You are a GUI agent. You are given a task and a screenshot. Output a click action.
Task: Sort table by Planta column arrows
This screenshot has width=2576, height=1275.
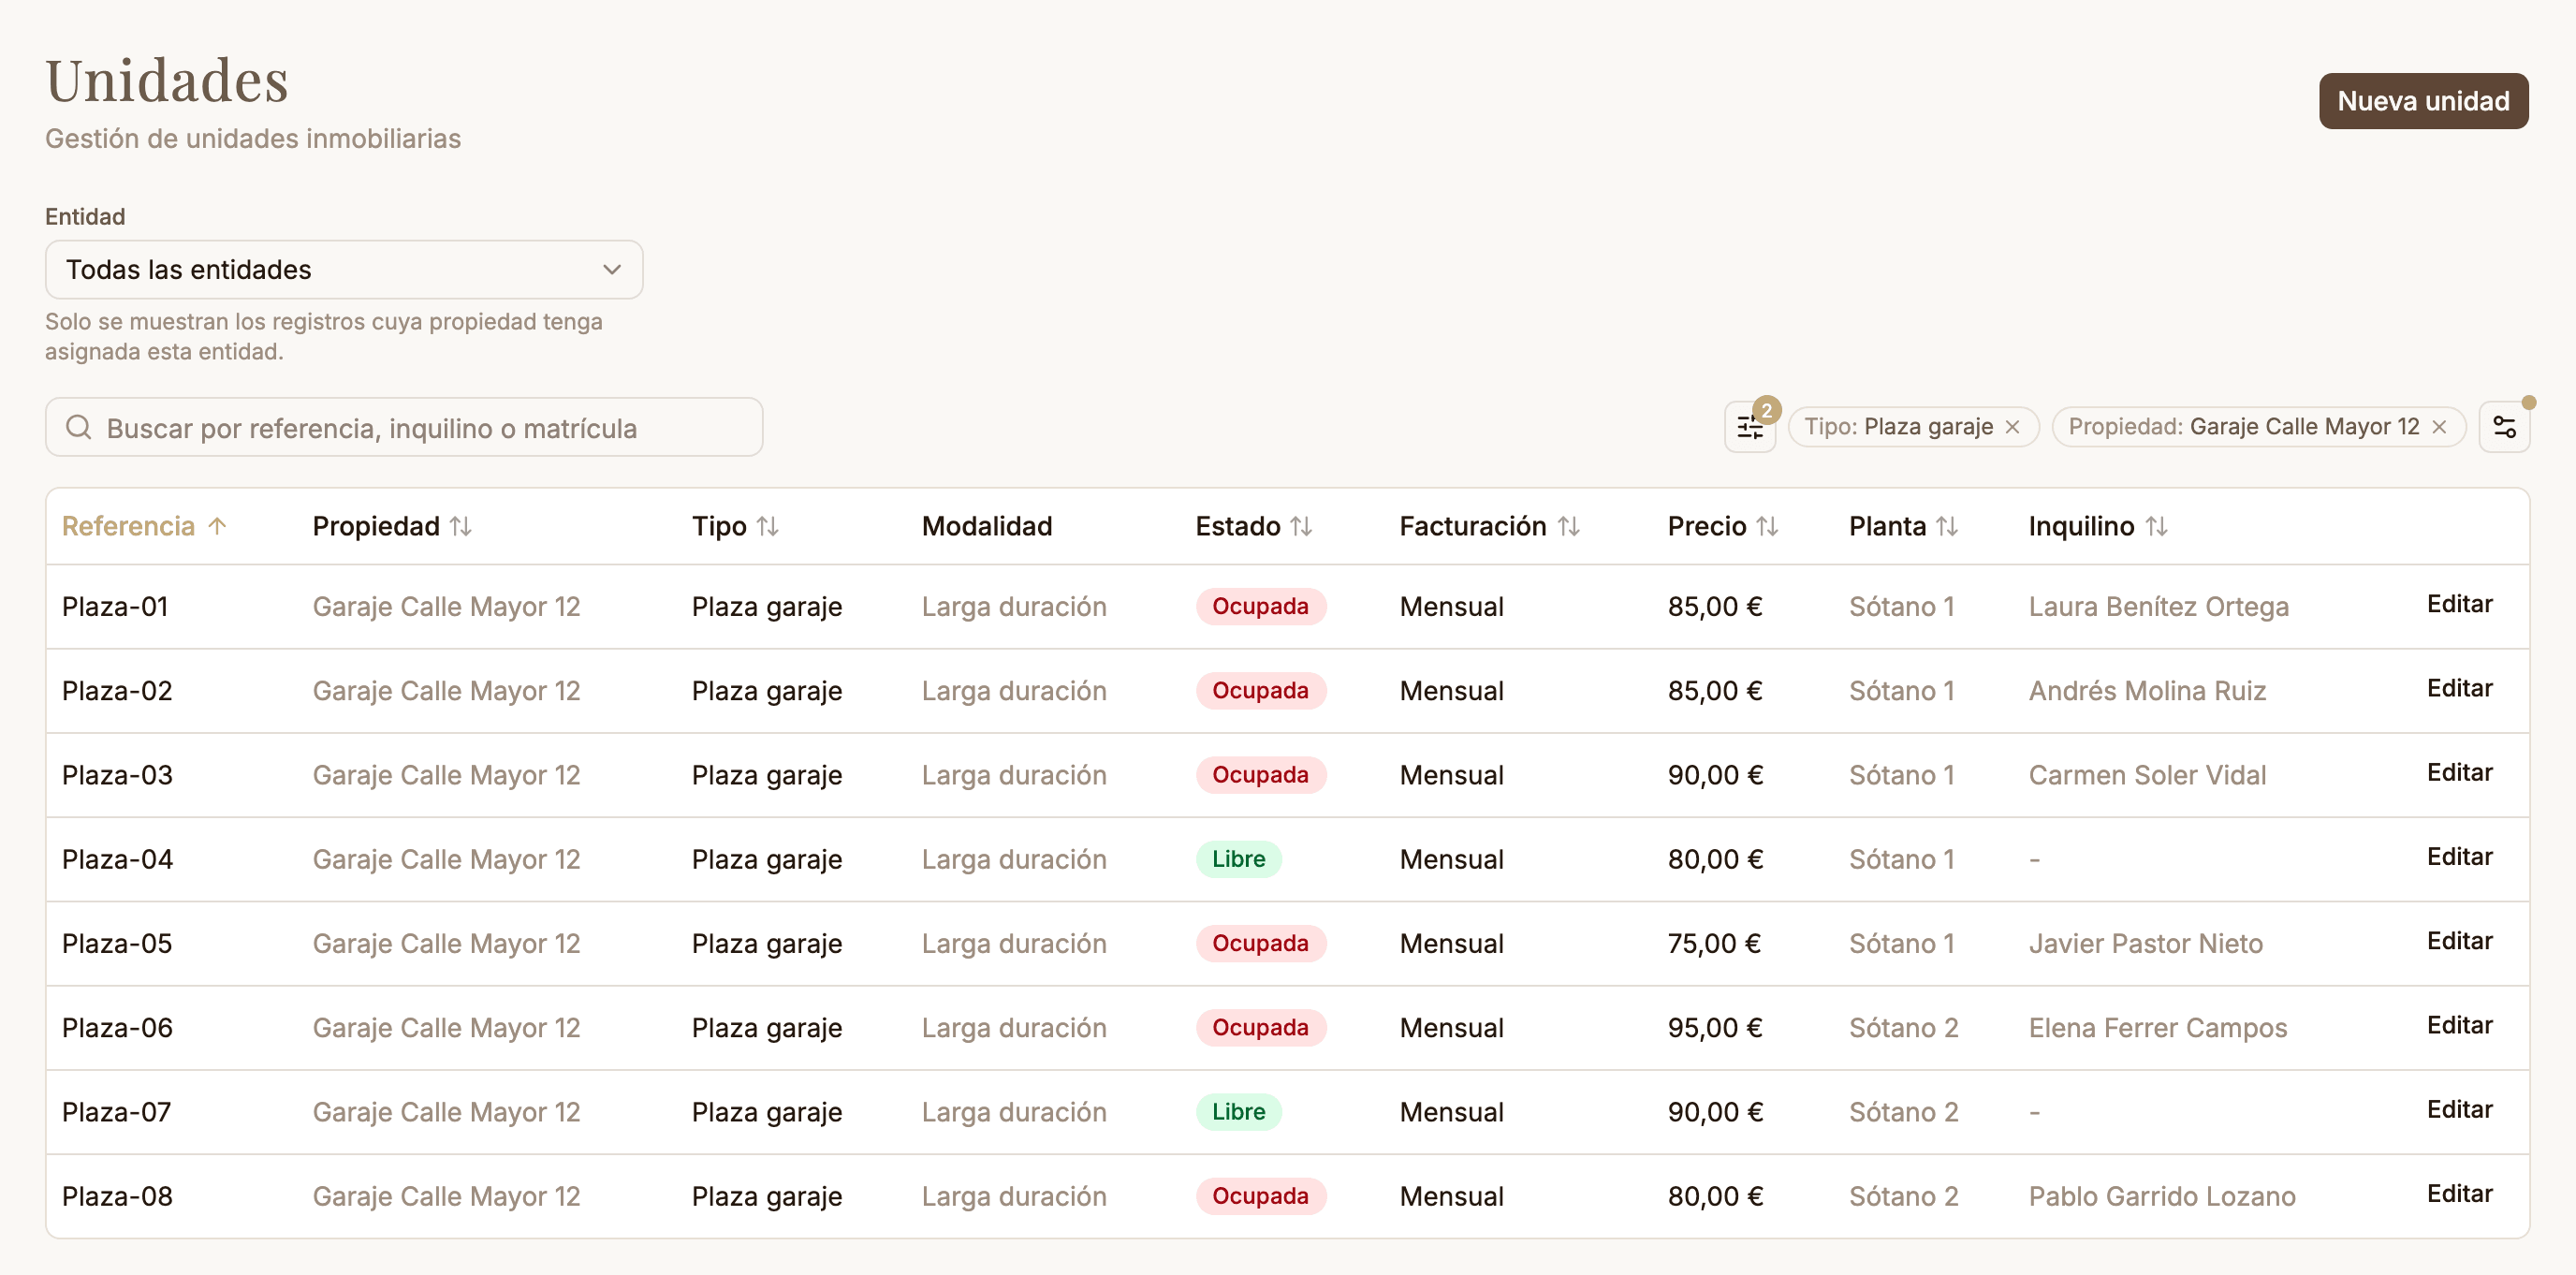tap(1946, 526)
